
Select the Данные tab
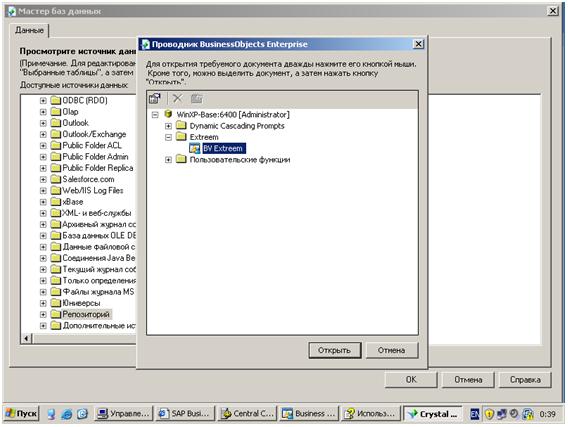(x=29, y=30)
